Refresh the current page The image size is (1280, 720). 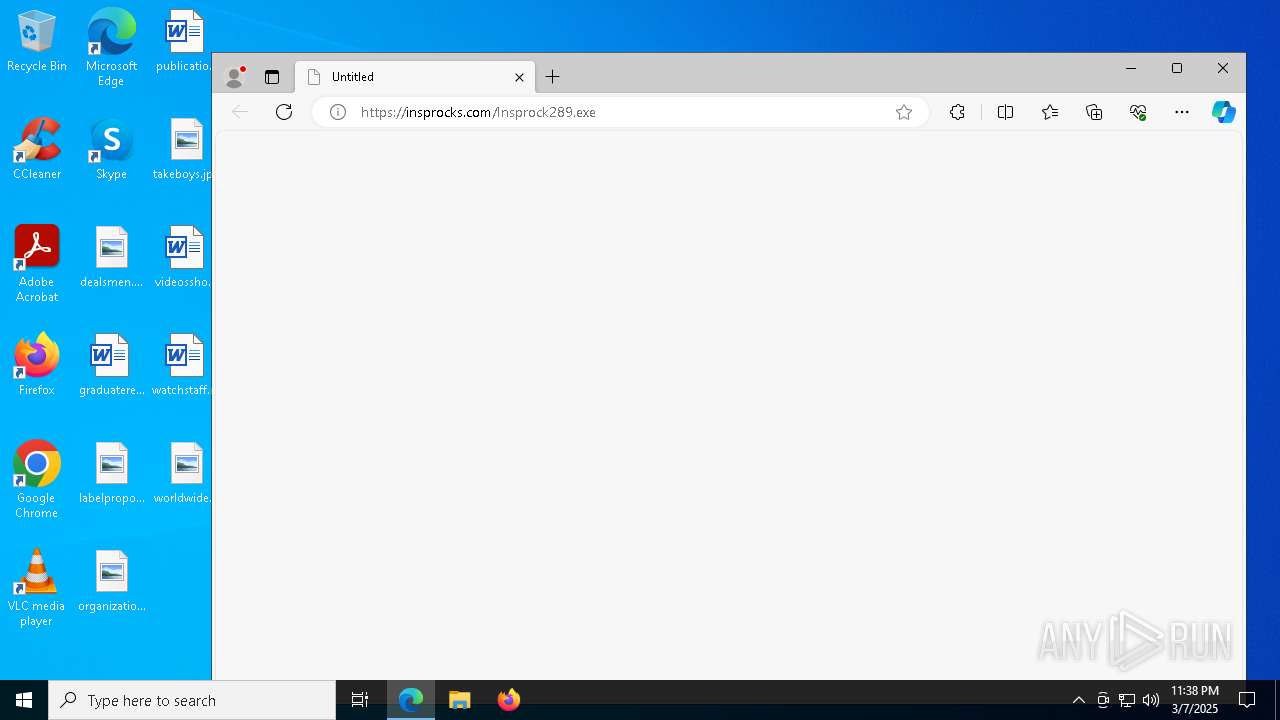(x=284, y=112)
